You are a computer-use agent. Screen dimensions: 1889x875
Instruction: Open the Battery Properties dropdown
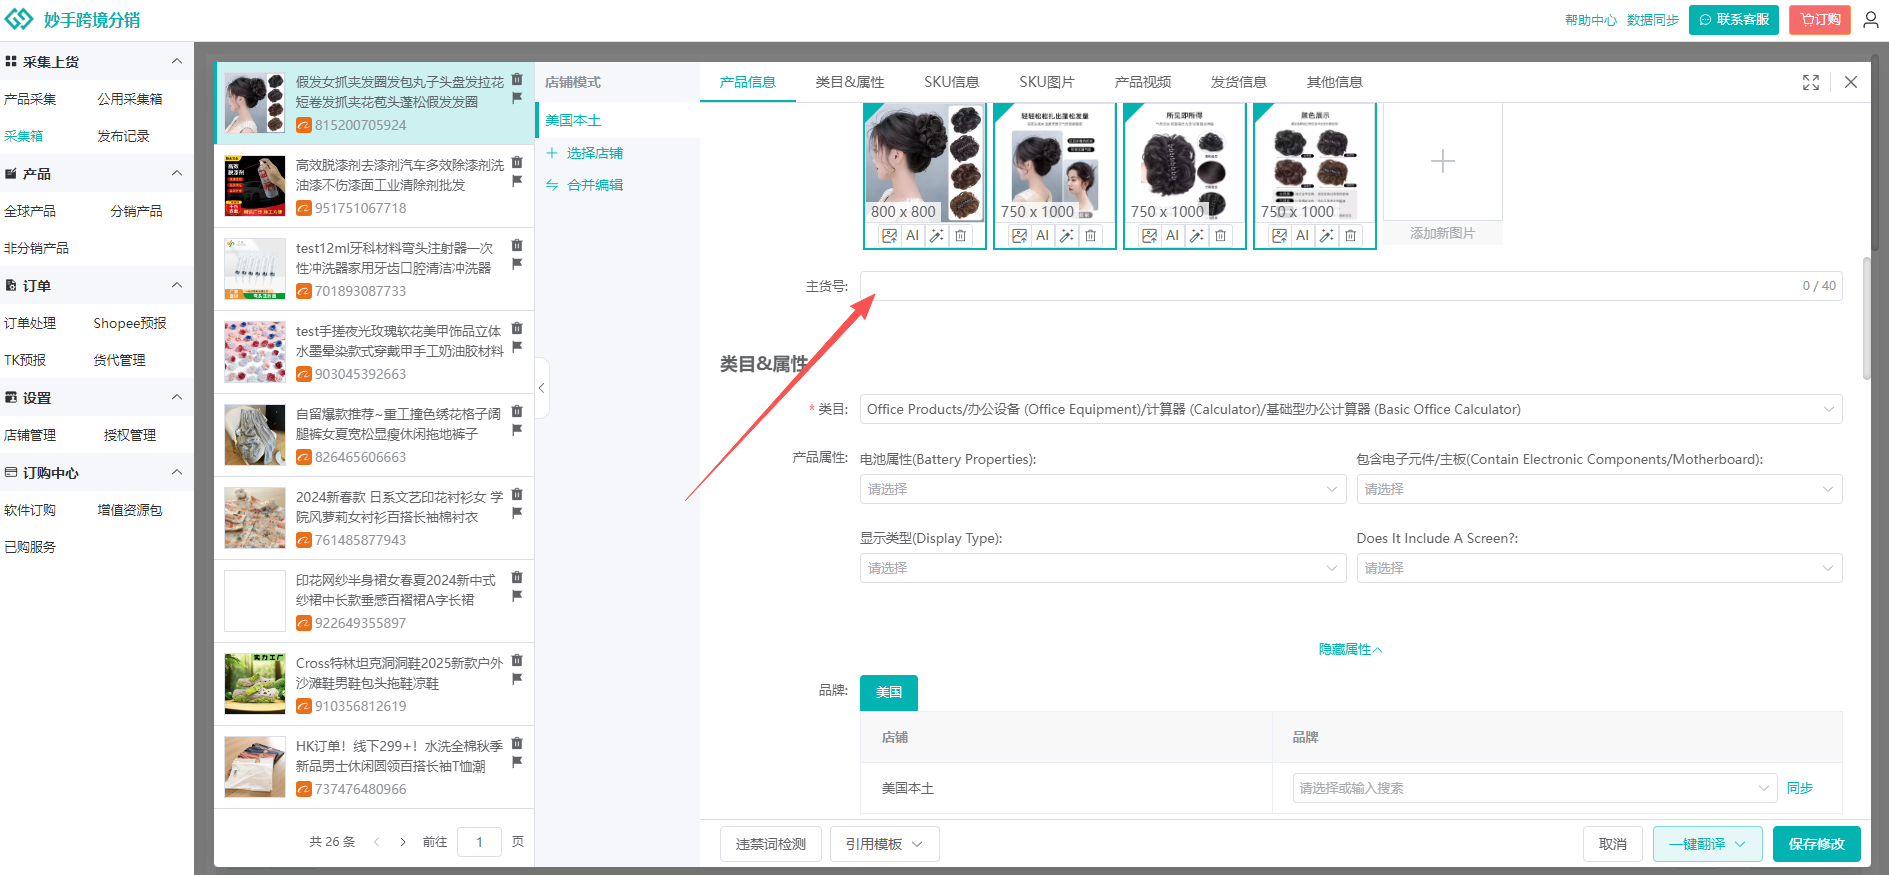(1103, 489)
